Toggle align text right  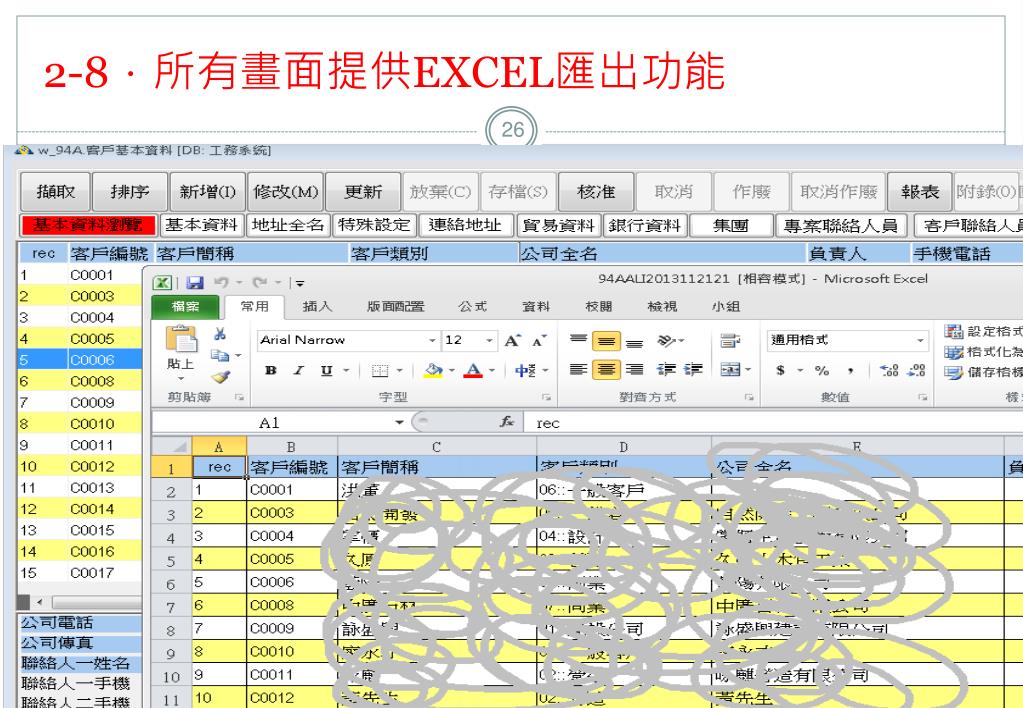coord(634,369)
